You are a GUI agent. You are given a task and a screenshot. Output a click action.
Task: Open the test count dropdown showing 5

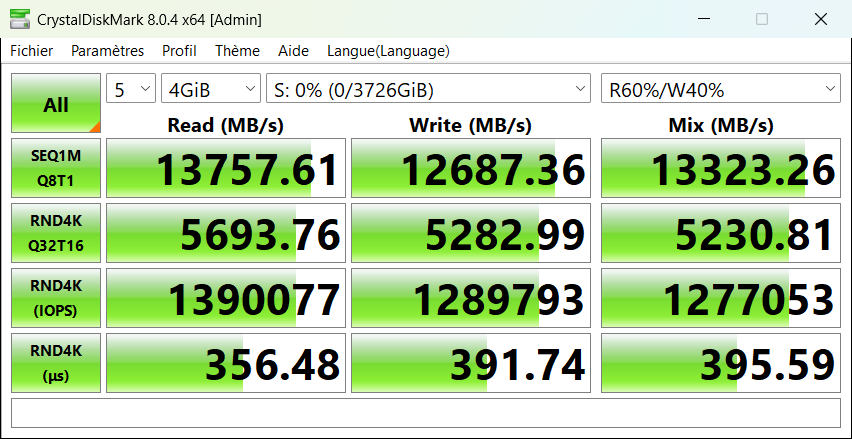[131, 90]
